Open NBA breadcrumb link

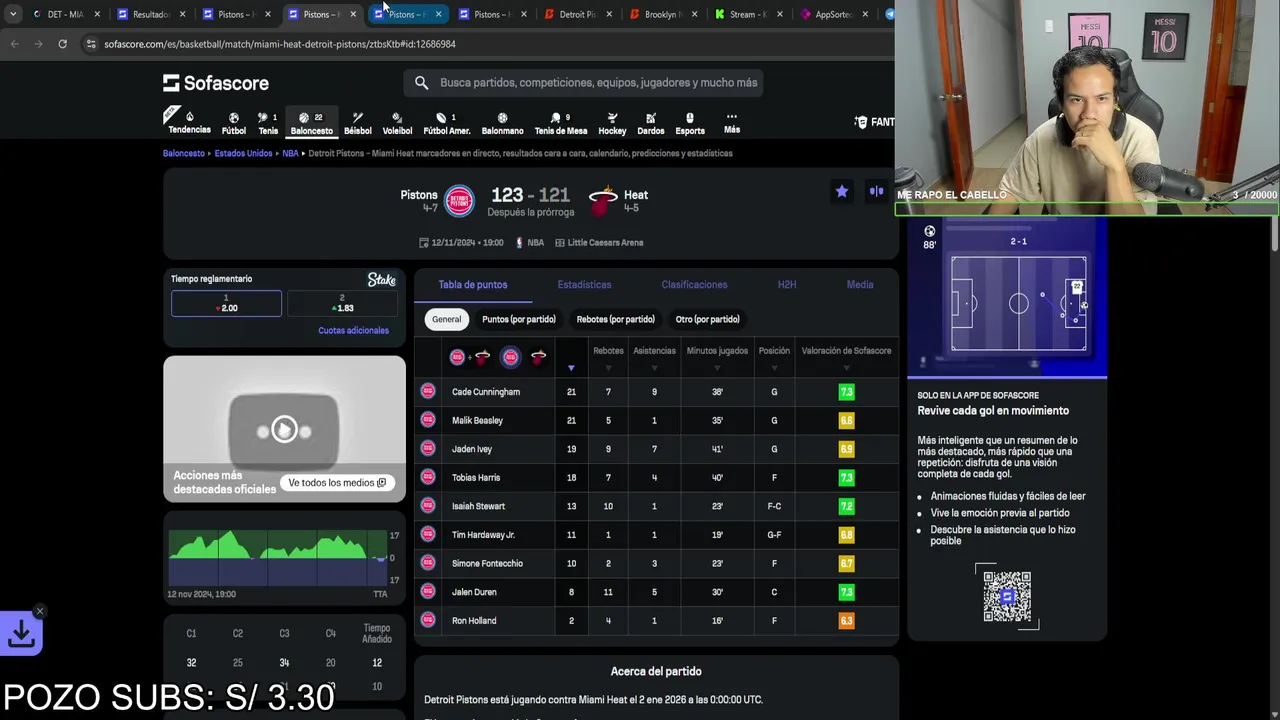tap(290, 153)
